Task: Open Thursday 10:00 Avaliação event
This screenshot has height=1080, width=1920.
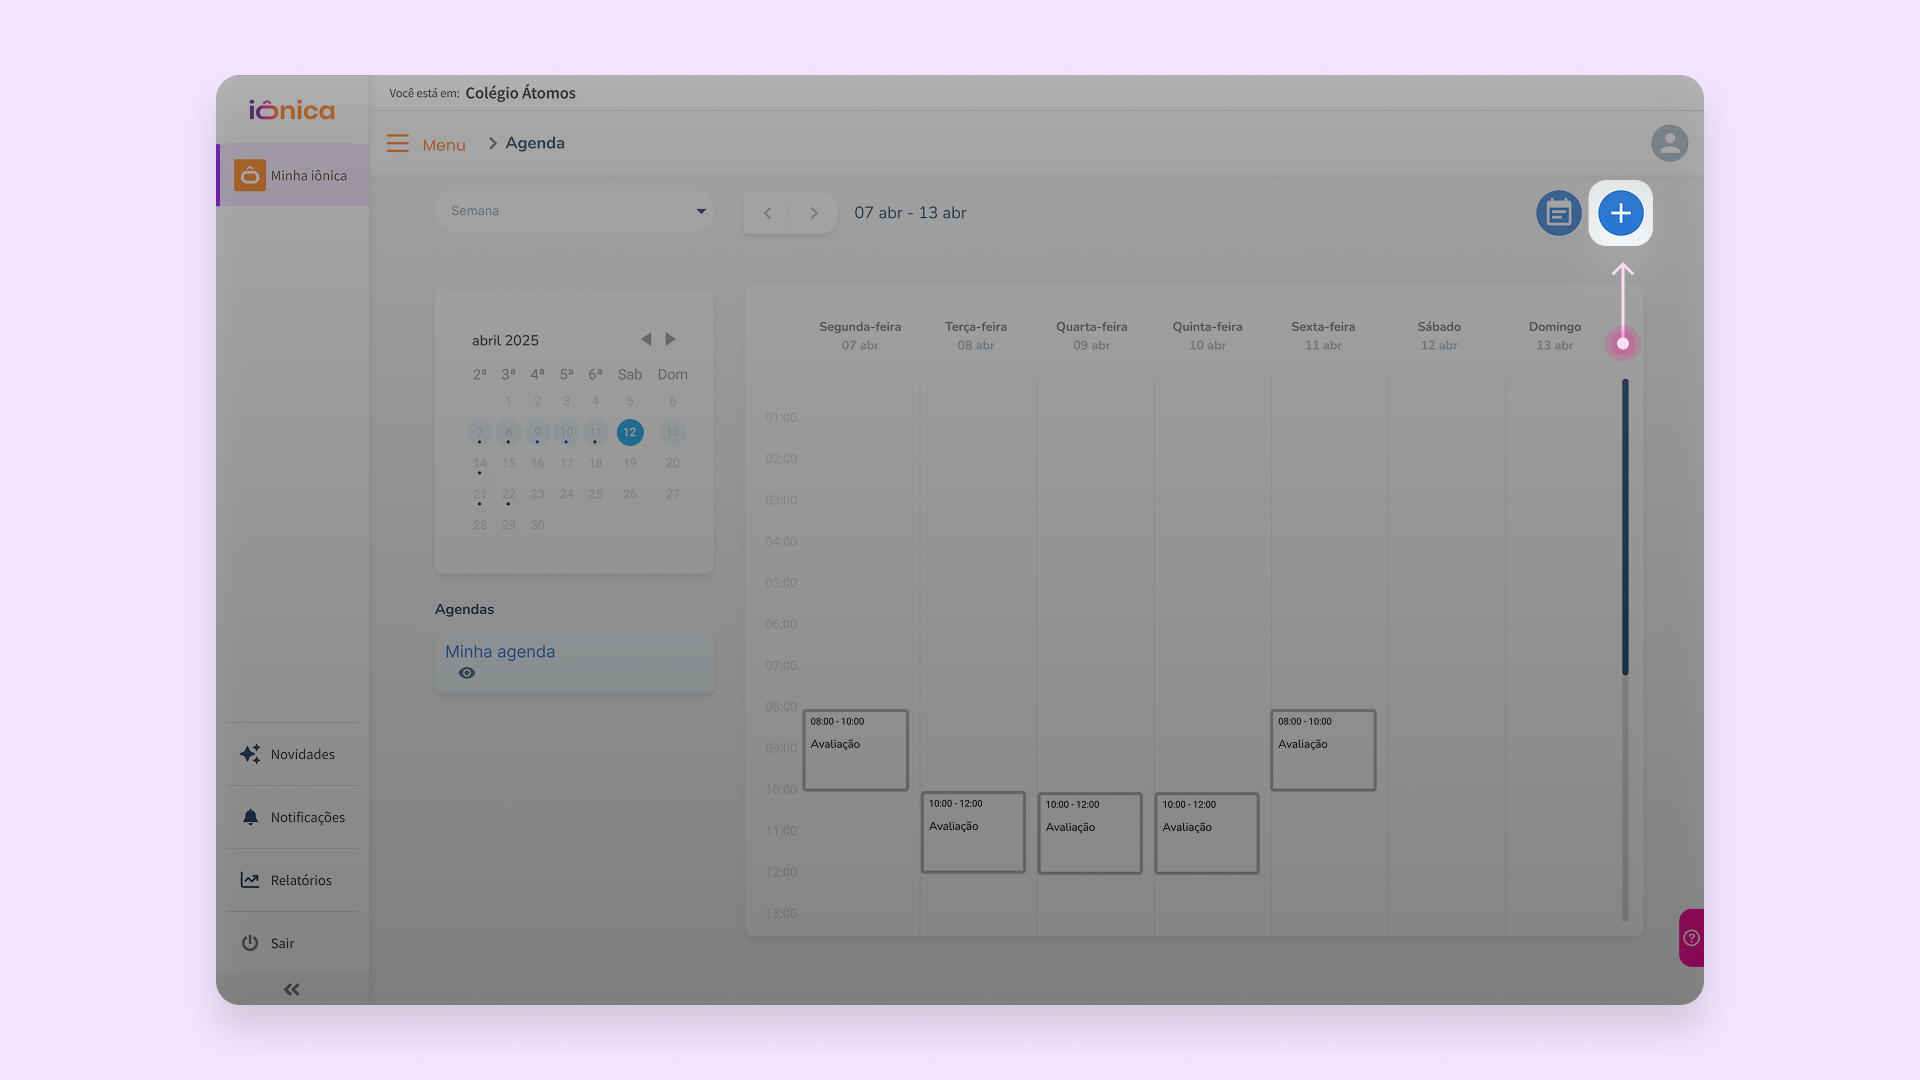Action: coord(1206,833)
